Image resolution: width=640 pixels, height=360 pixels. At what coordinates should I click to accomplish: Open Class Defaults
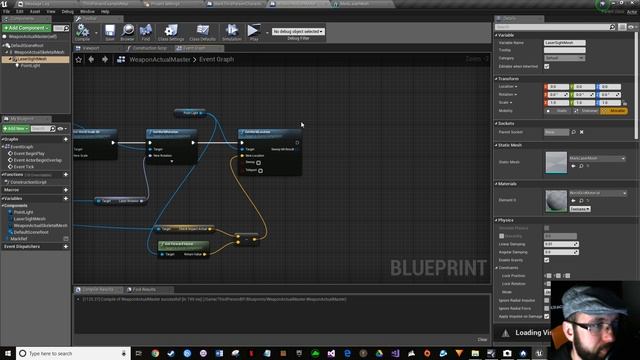coord(202,32)
